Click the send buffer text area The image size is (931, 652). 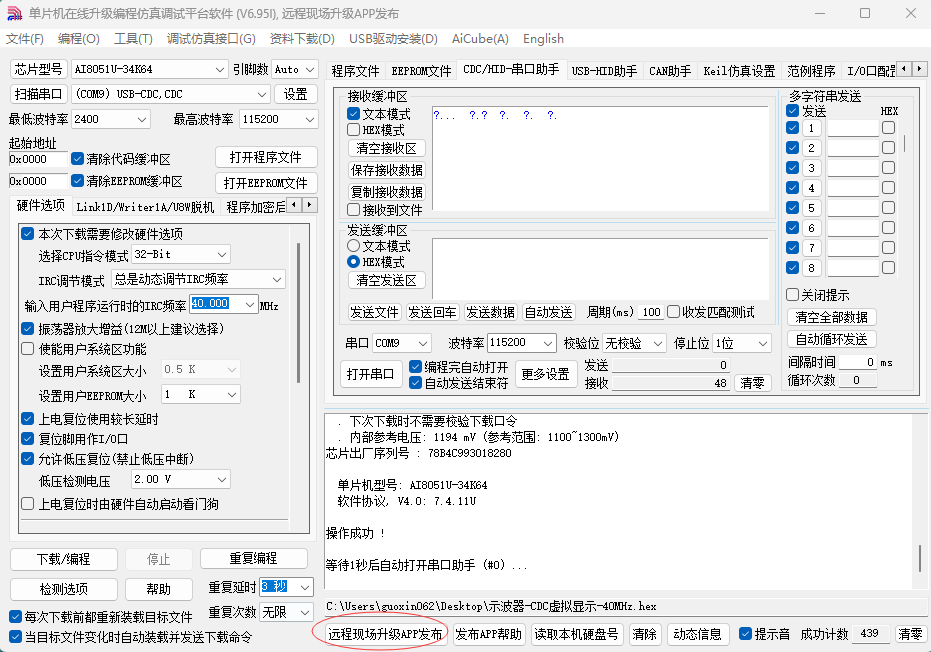pos(600,268)
